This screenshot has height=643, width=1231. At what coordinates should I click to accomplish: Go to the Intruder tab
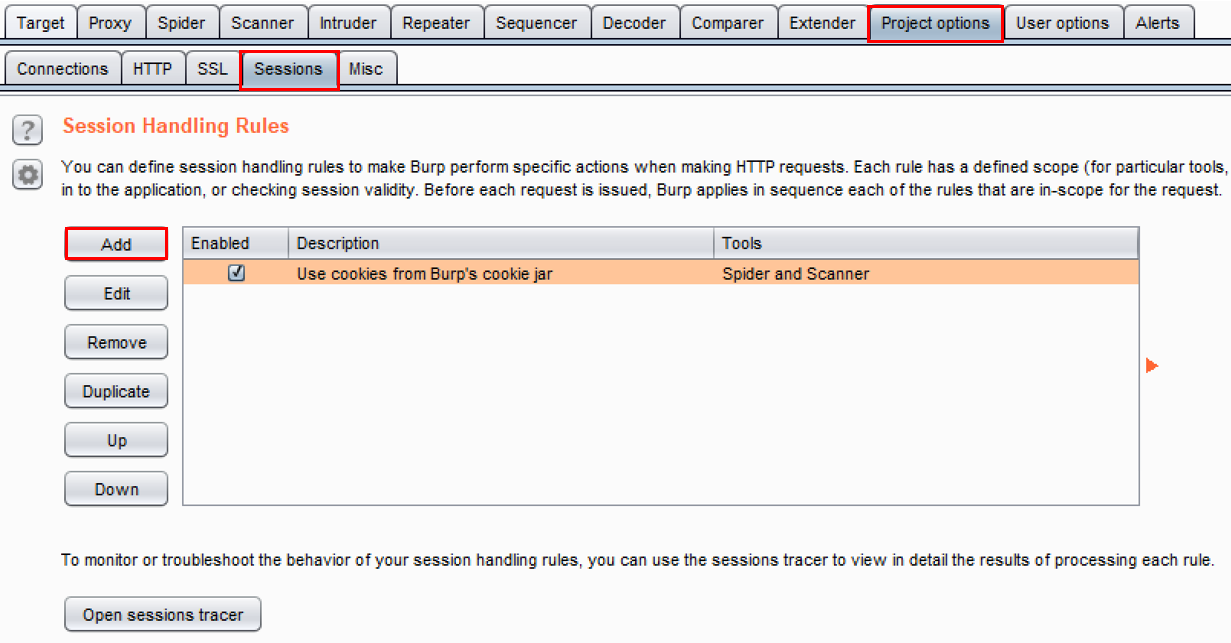click(348, 23)
